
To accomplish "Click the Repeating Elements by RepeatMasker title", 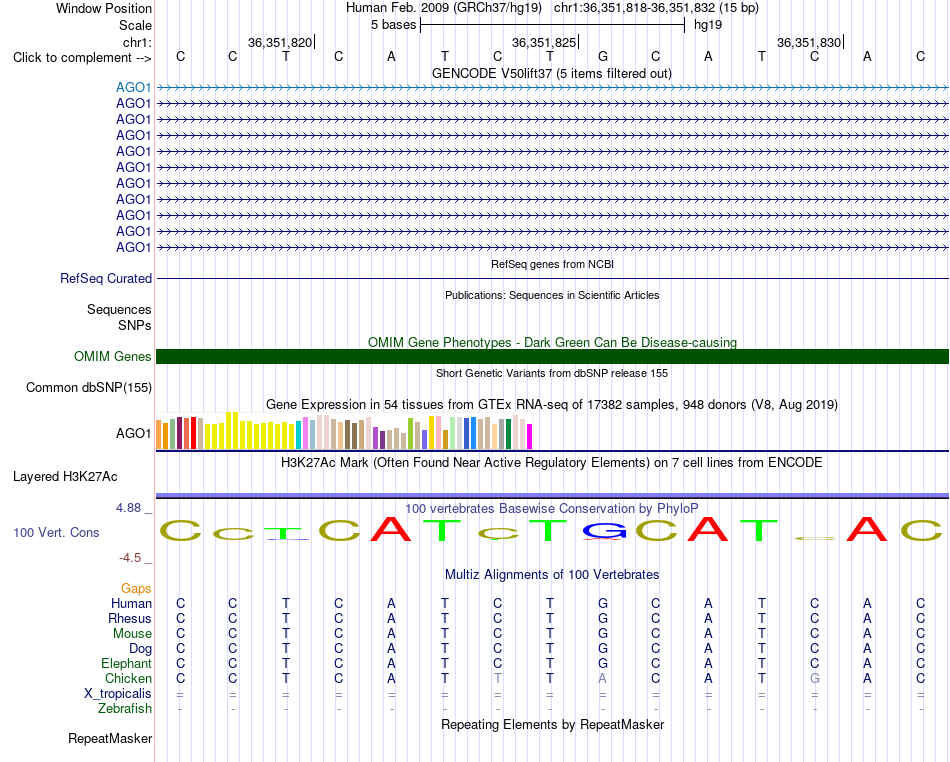I will click(553, 725).
